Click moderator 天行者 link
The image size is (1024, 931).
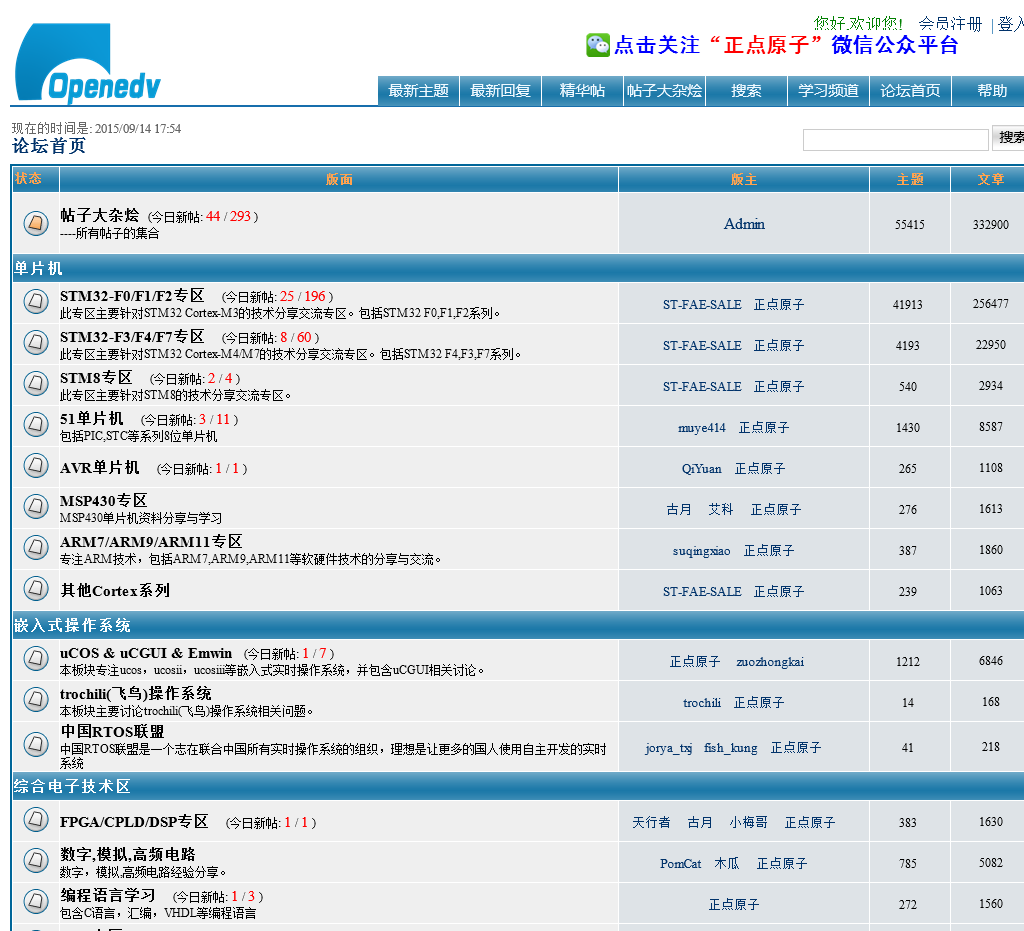coord(651,823)
